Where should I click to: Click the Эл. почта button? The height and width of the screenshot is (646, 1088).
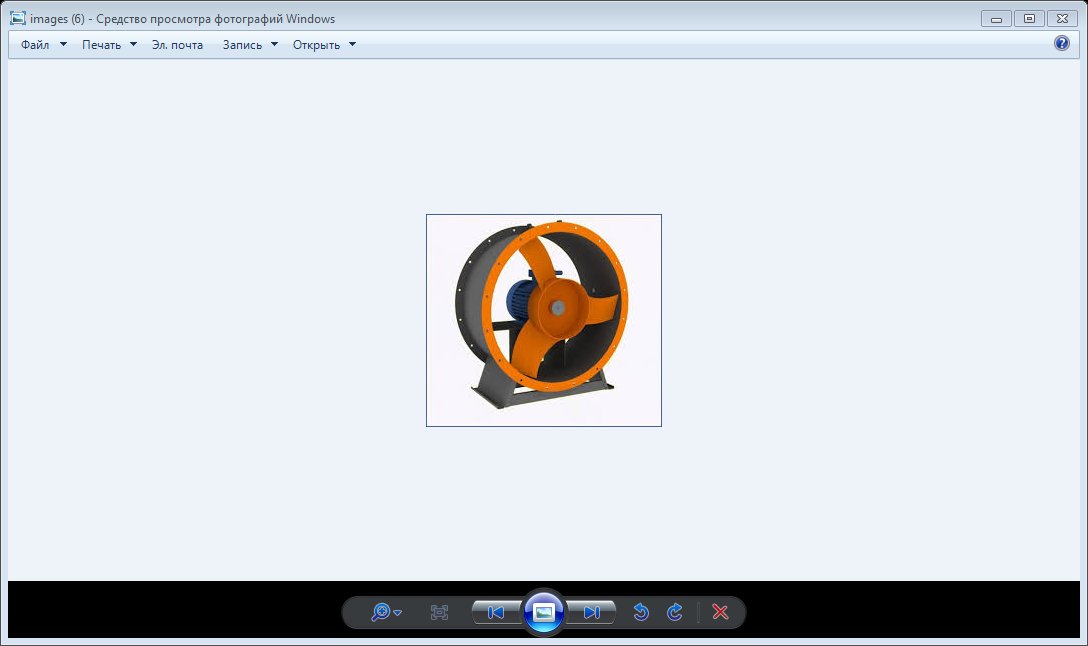click(x=178, y=44)
